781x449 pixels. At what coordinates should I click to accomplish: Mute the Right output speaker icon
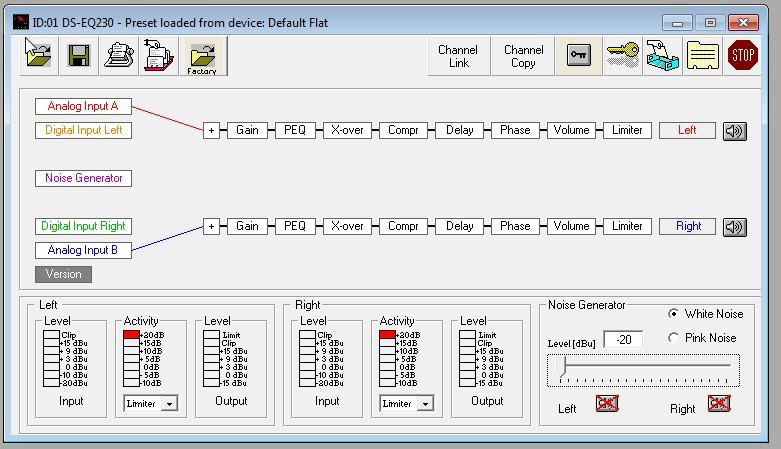click(734, 226)
